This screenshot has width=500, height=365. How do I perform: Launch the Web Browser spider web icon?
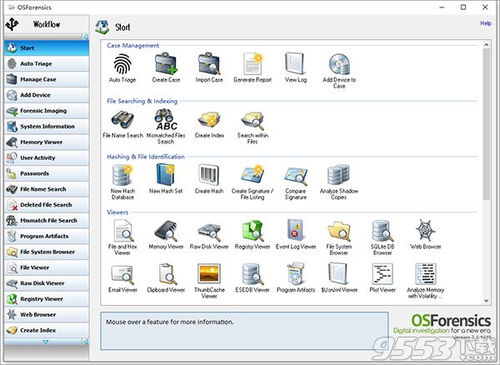tap(426, 231)
